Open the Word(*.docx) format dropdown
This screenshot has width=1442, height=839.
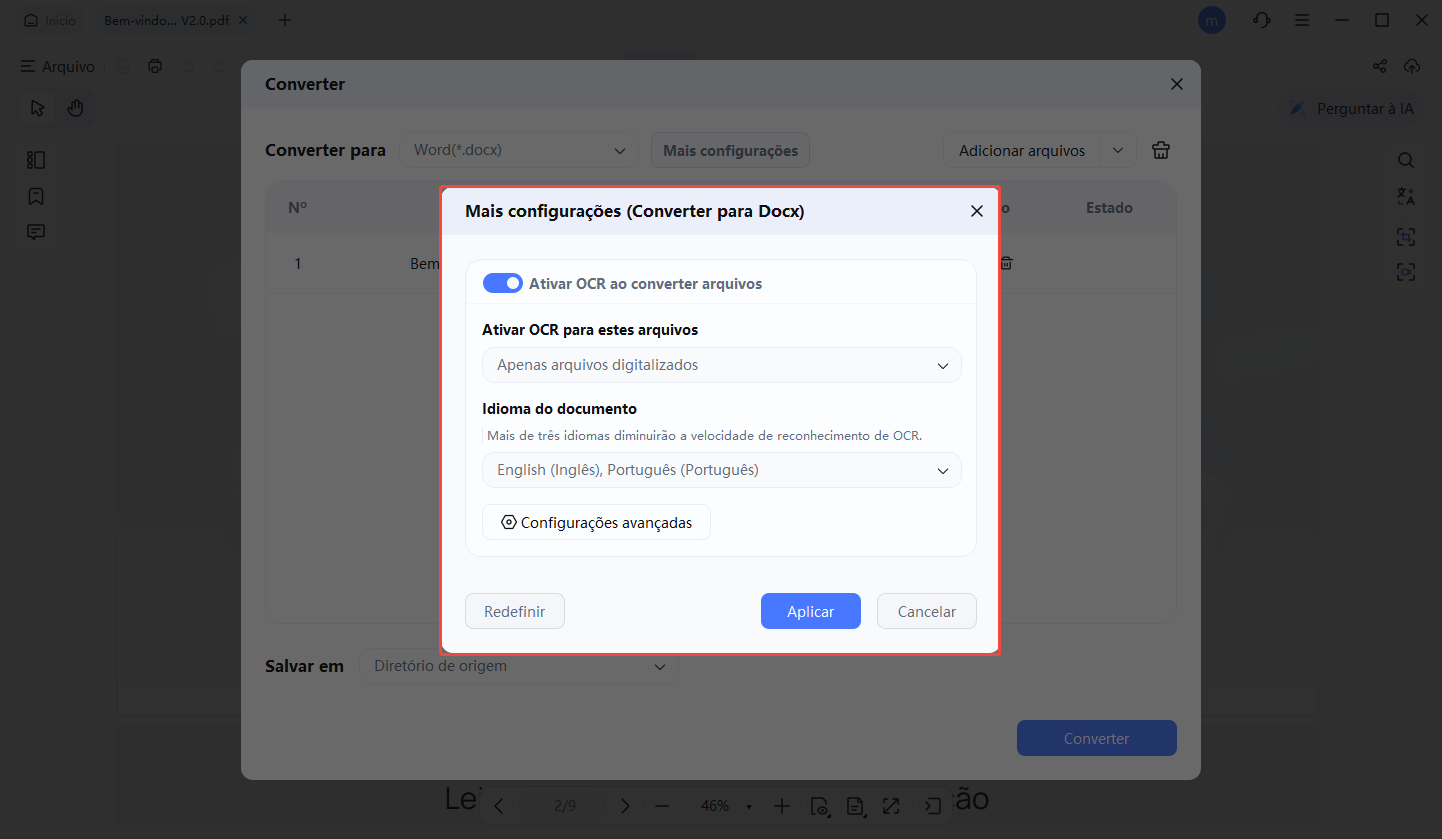[519, 150]
